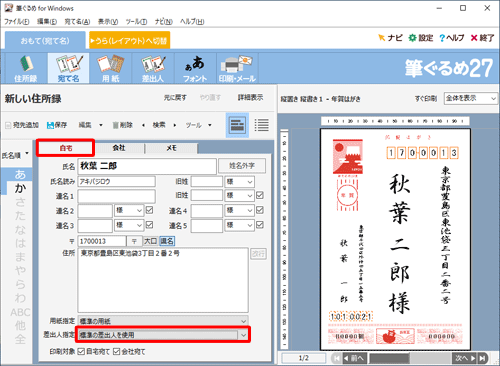Screen dimensions: 500x366
Task: Open honorific dropdown for 連名1
Action: click(x=240, y=195)
